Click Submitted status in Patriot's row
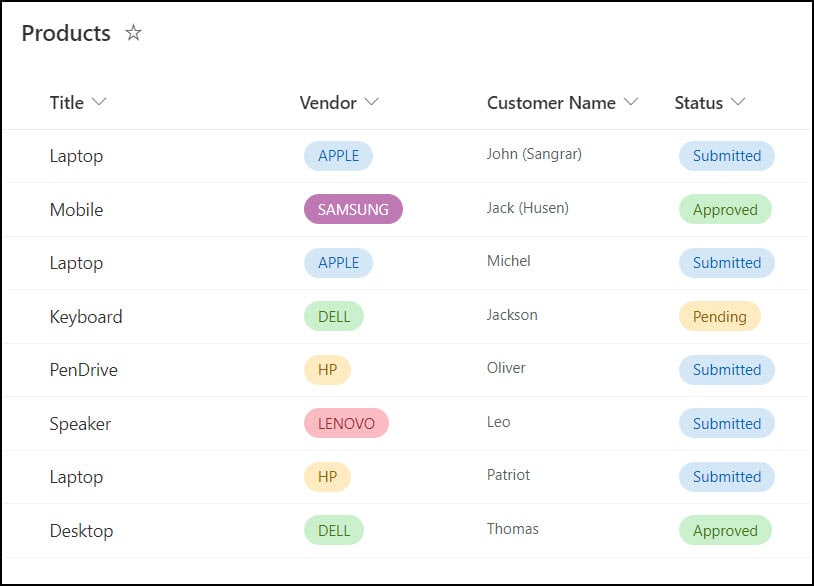Screen dimensions: 814x586 (x=727, y=476)
